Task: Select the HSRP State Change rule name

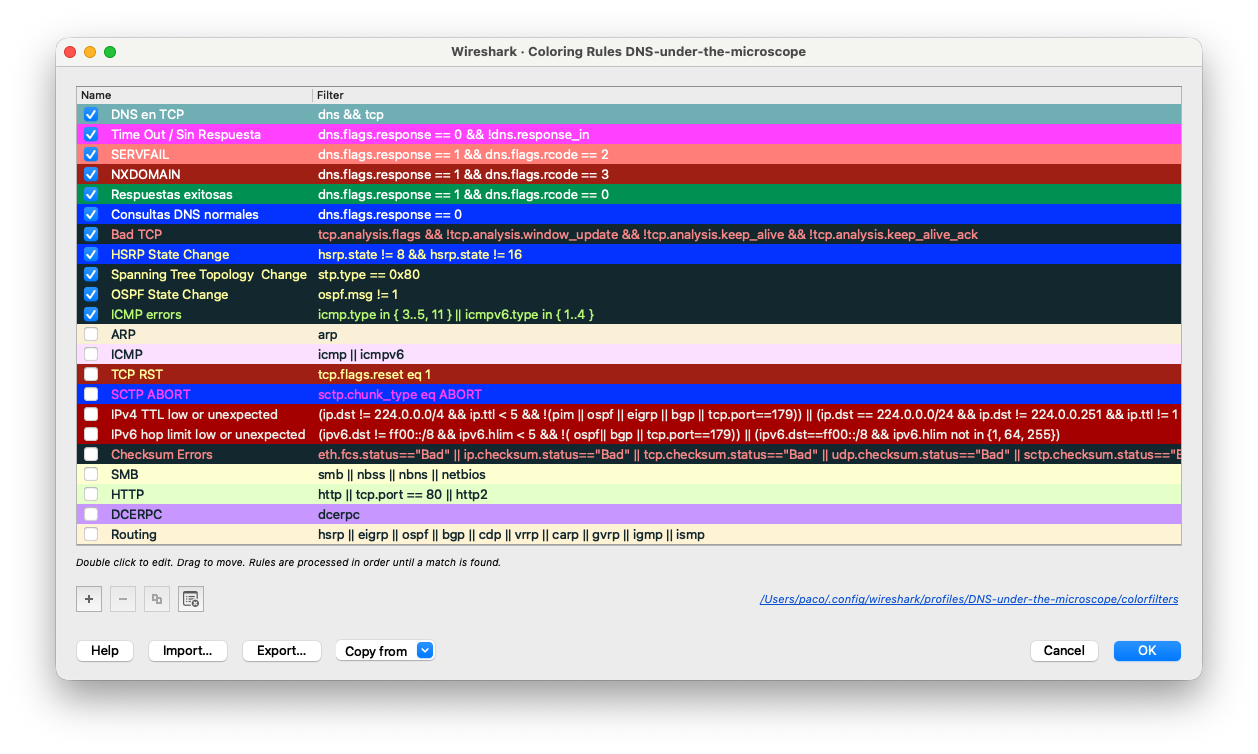Action: click(x=170, y=255)
